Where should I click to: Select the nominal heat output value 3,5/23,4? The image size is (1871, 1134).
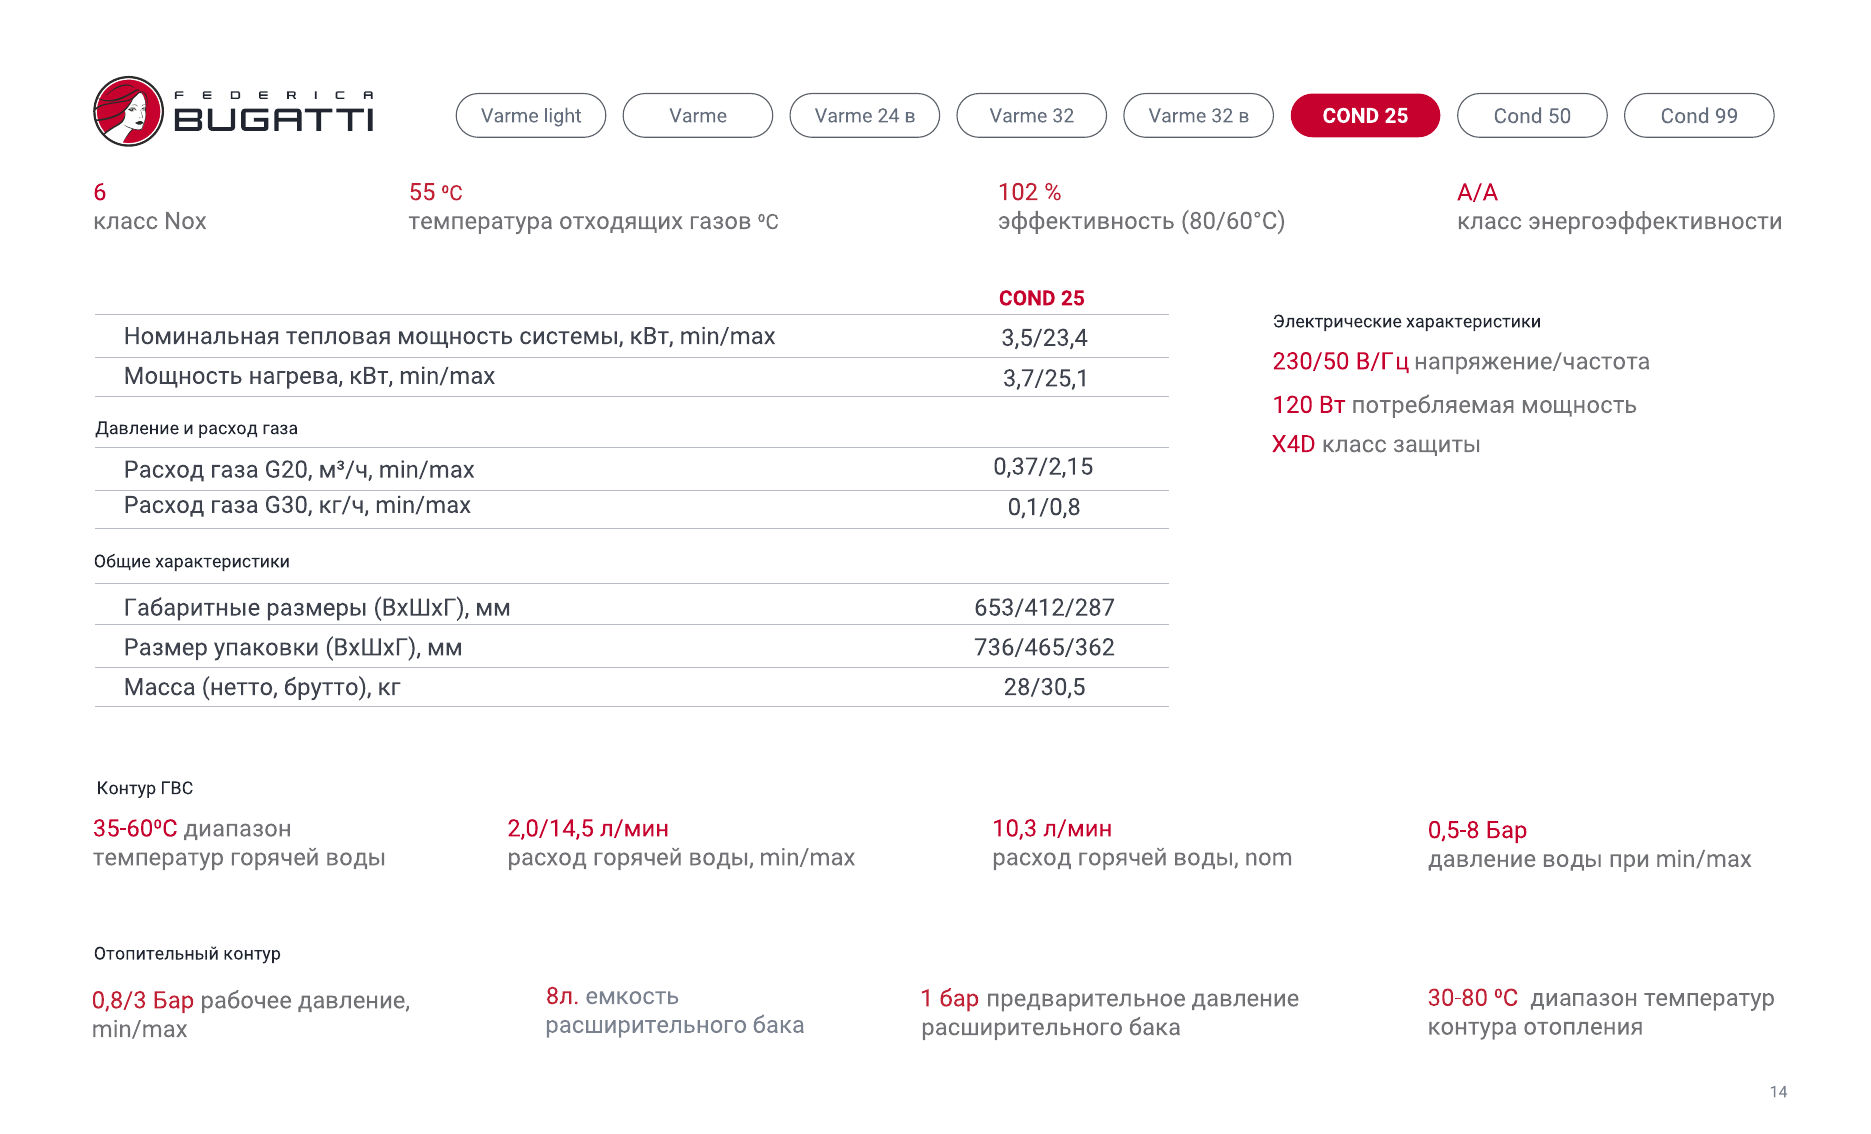[1044, 338]
